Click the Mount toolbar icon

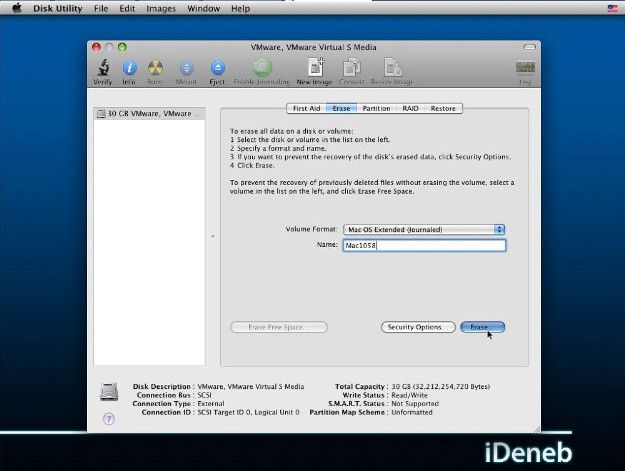coord(186,72)
